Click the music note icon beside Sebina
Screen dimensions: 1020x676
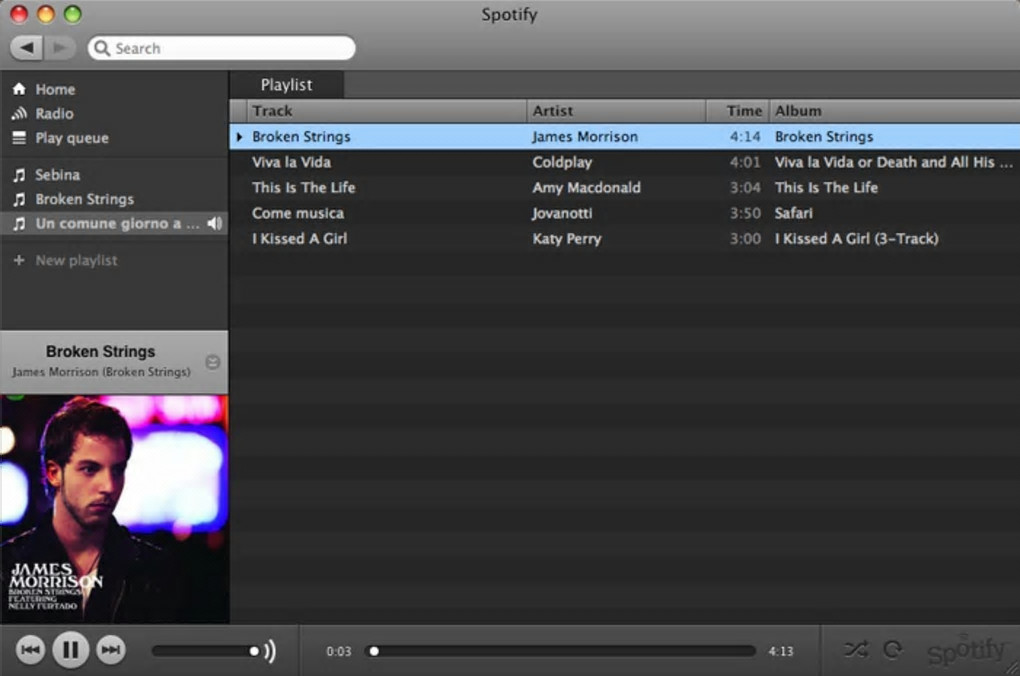tap(20, 174)
